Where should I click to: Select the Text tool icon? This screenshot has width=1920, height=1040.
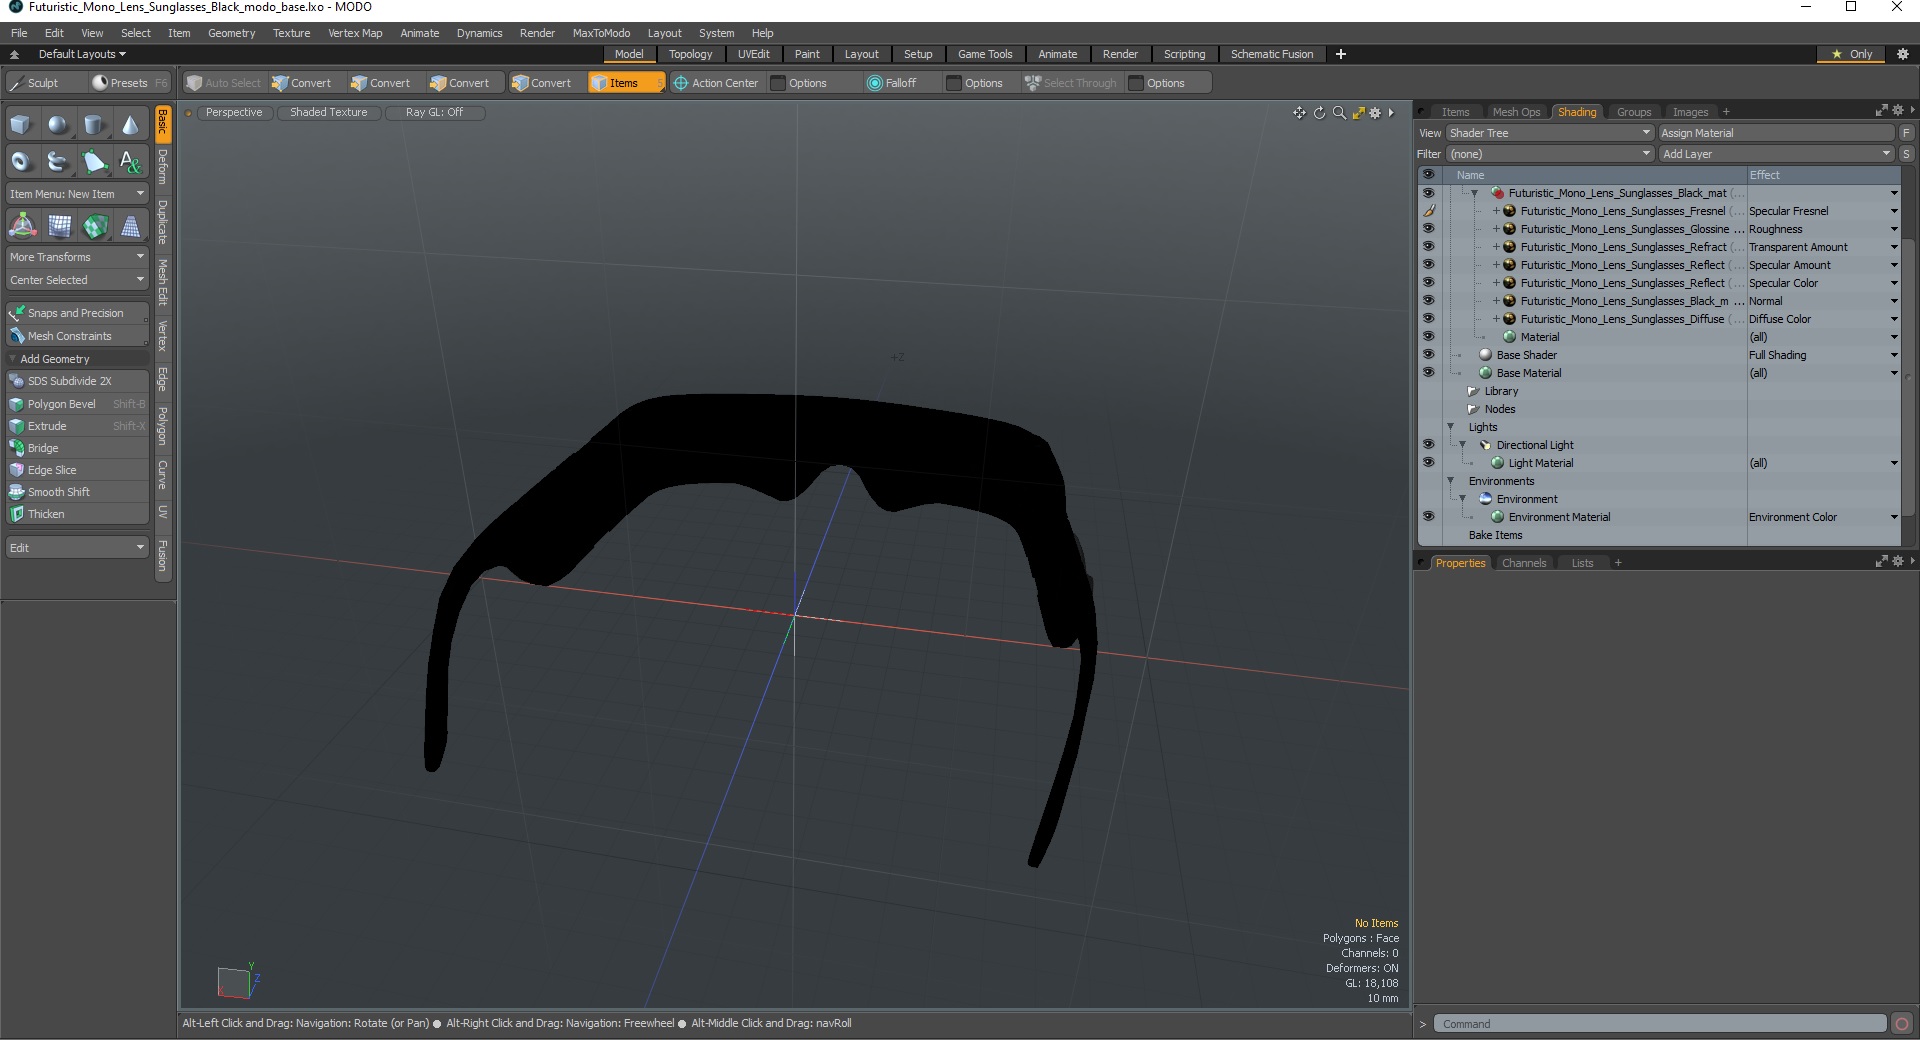(130, 161)
